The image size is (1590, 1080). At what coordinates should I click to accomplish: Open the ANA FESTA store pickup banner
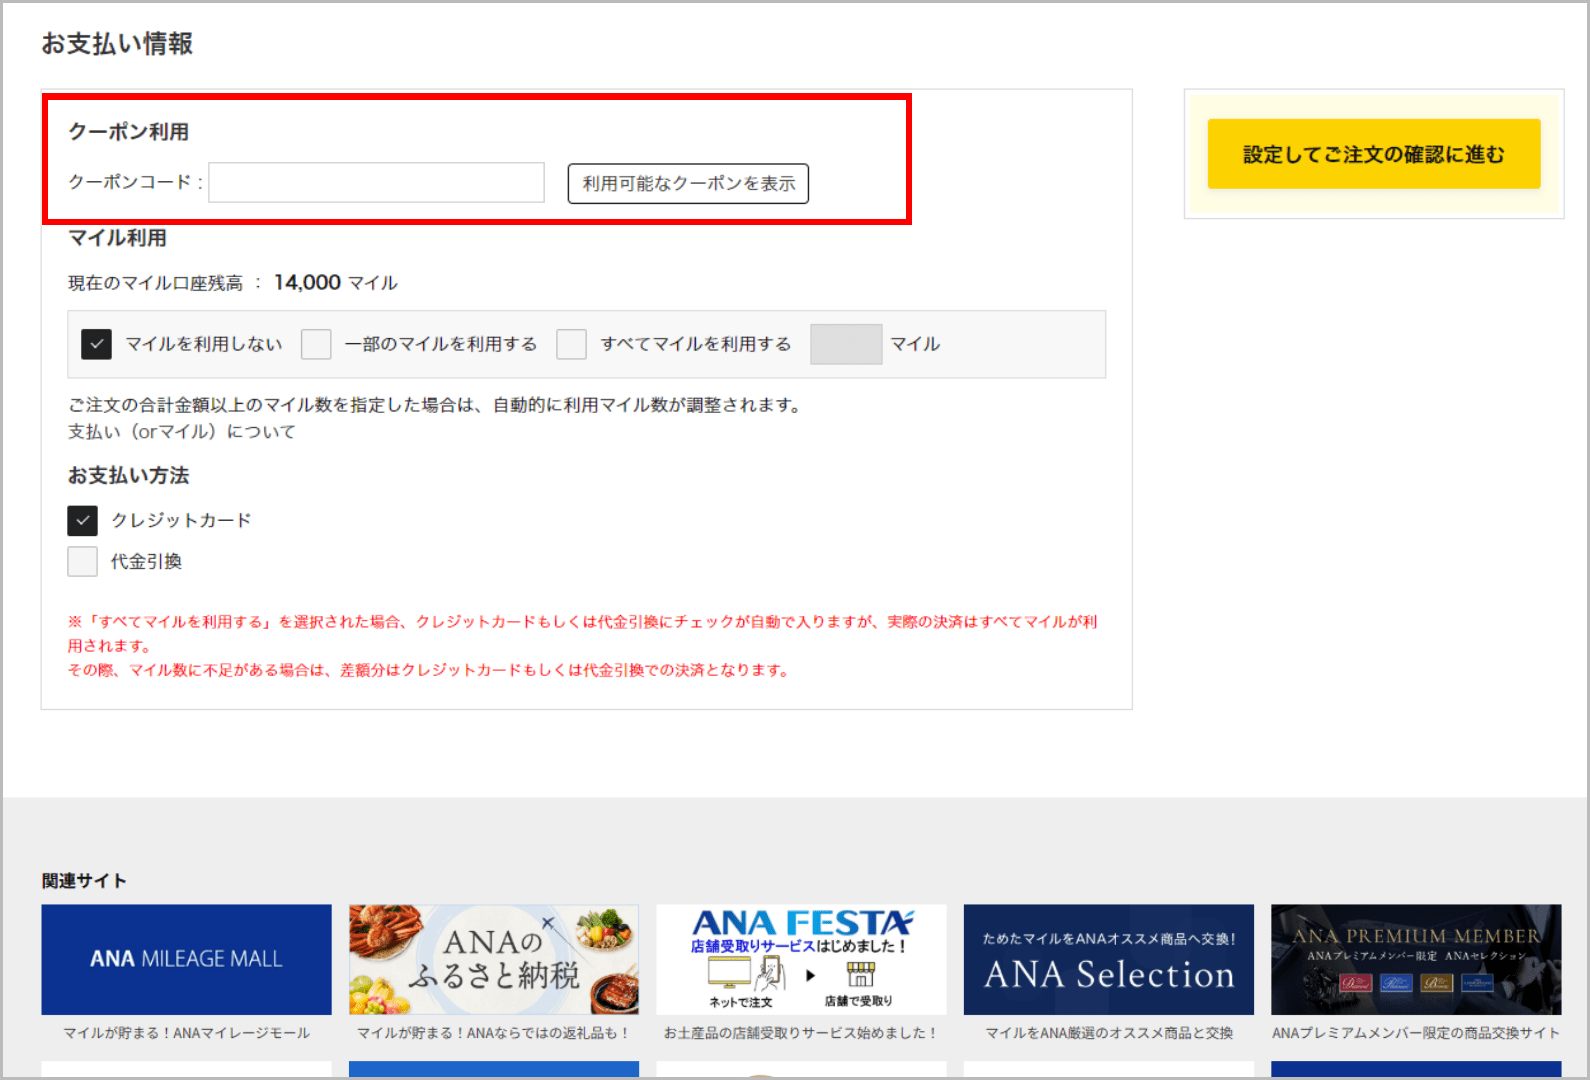click(x=801, y=959)
